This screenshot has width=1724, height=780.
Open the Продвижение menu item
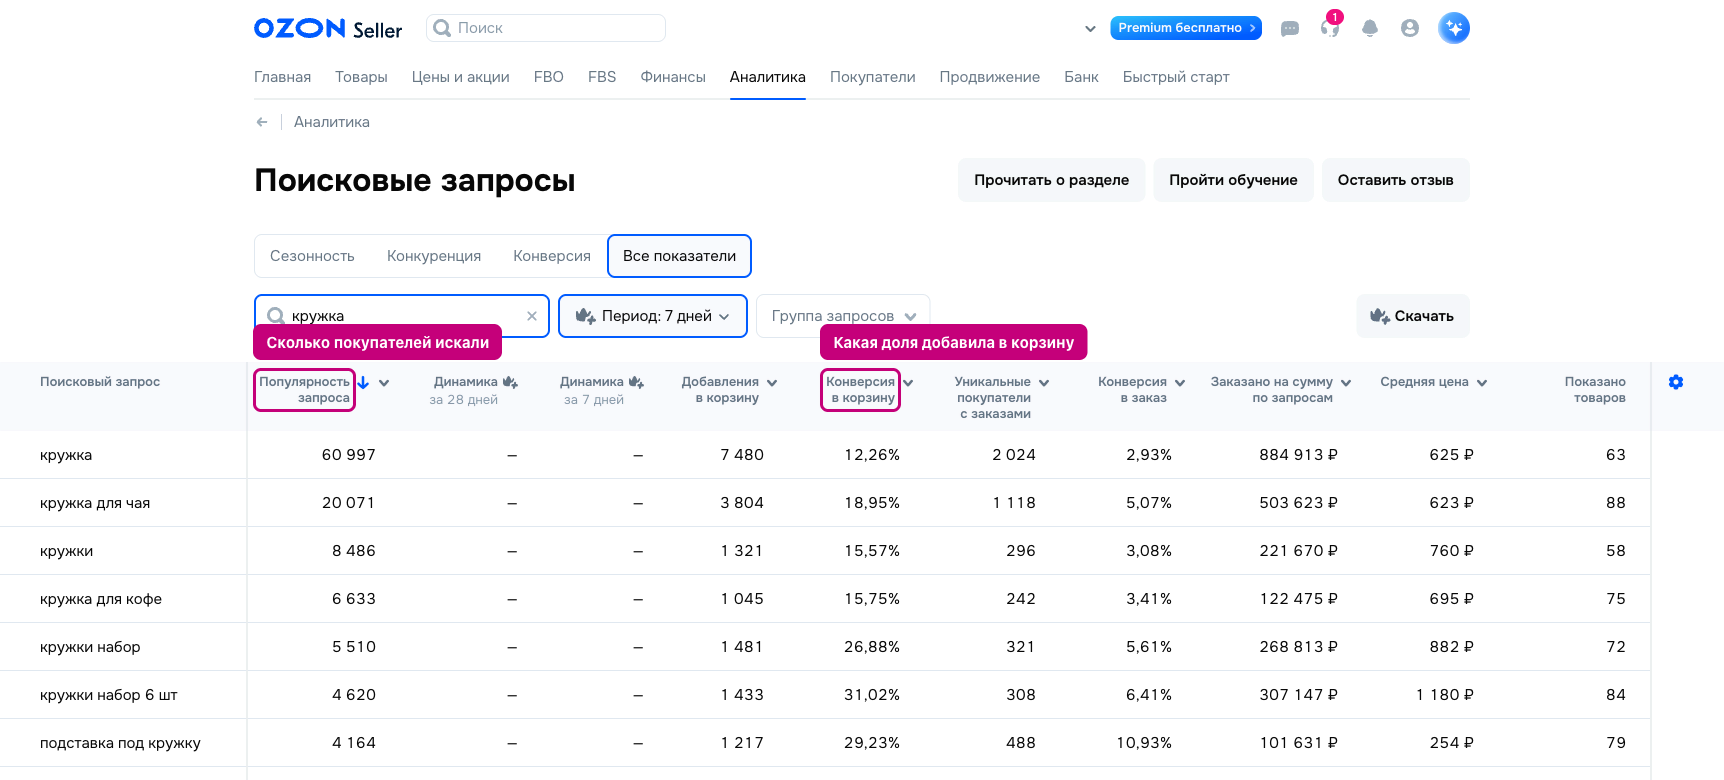click(990, 77)
